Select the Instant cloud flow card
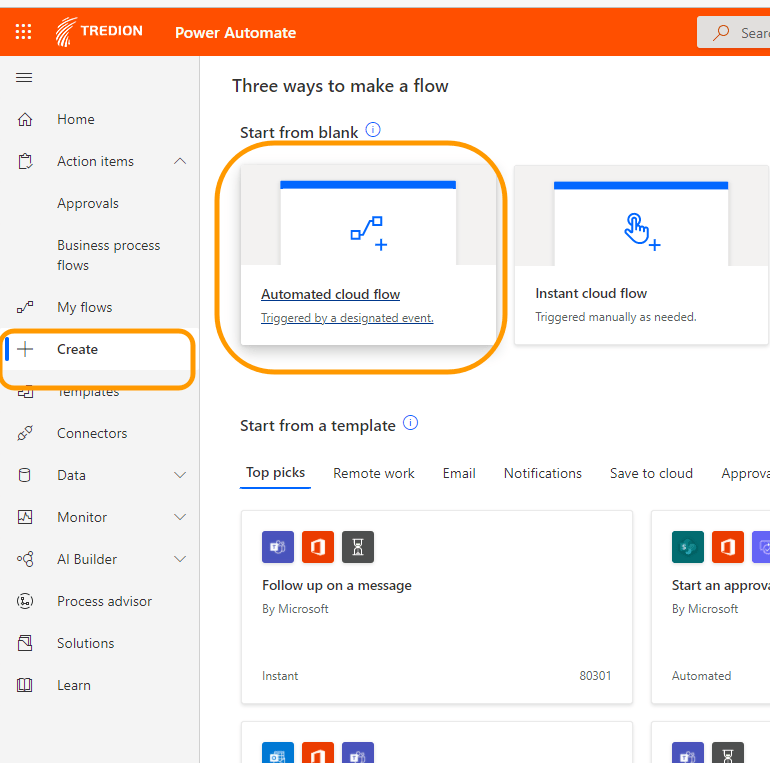This screenshot has height=763, width=770. (640, 256)
